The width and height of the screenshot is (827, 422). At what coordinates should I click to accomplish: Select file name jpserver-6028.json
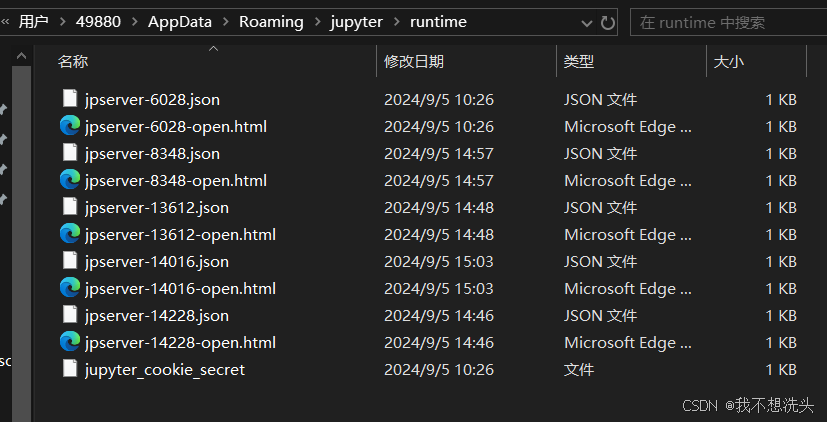click(152, 99)
